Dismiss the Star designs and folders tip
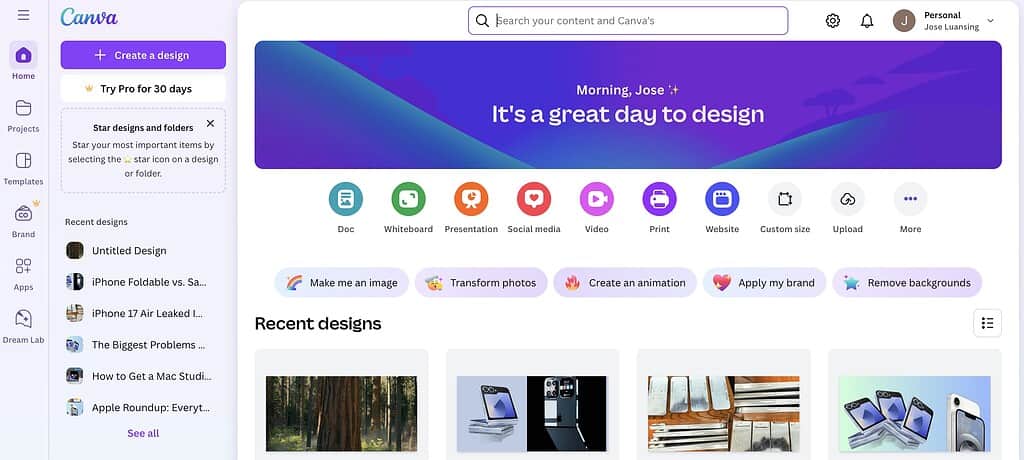This screenshot has height=460, width=1024. pyautogui.click(x=210, y=123)
